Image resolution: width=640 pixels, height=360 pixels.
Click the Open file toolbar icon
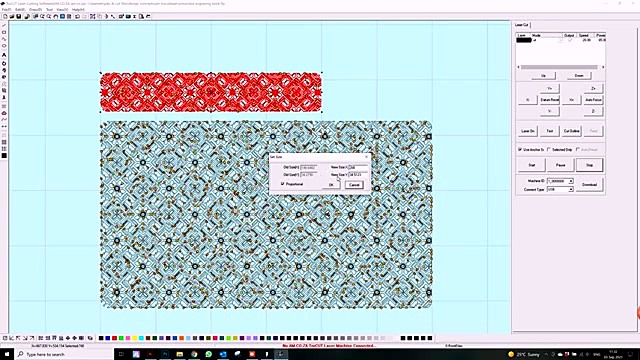pos(12,17)
